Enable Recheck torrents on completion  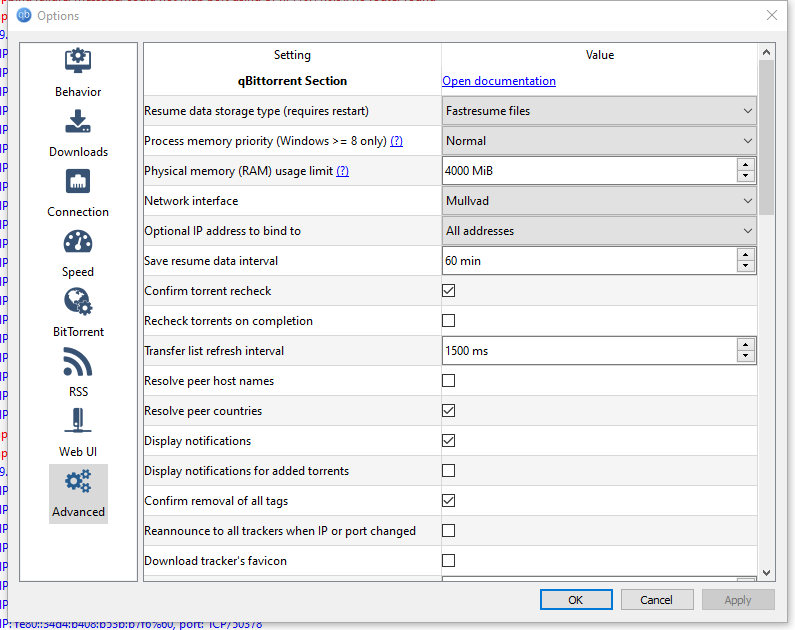pyautogui.click(x=448, y=320)
